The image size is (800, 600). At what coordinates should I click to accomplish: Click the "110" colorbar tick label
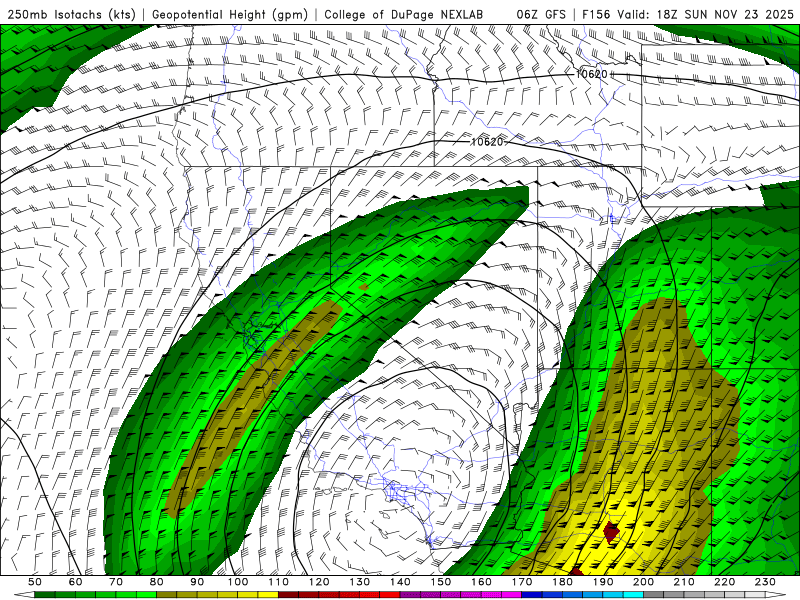click(x=279, y=582)
